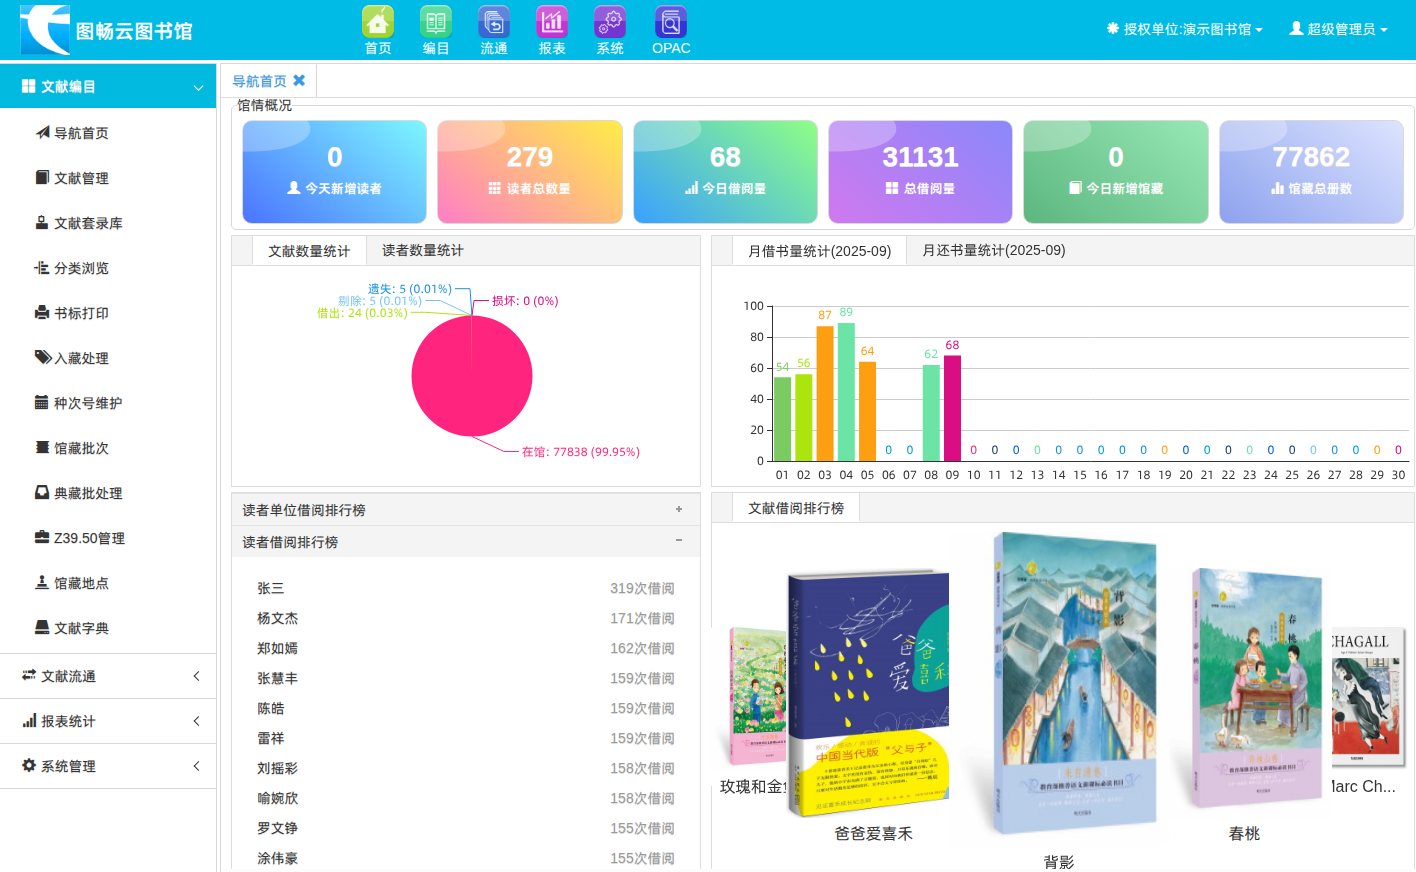Click the 文献管理 sidebar link

click(x=81, y=178)
